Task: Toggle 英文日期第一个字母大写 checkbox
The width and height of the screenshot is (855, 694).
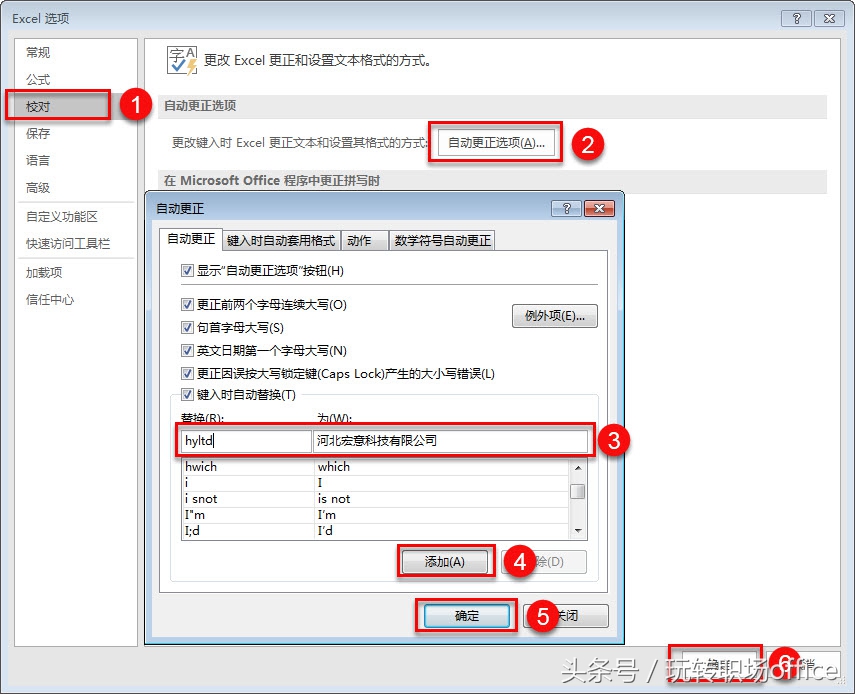Action: pos(187,350)
